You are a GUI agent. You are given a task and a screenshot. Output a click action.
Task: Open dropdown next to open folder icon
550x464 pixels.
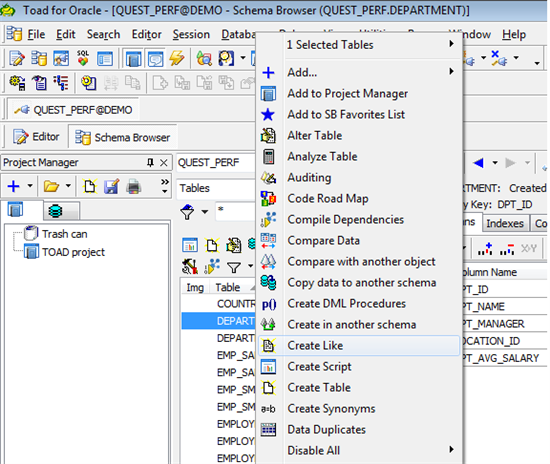68,186
